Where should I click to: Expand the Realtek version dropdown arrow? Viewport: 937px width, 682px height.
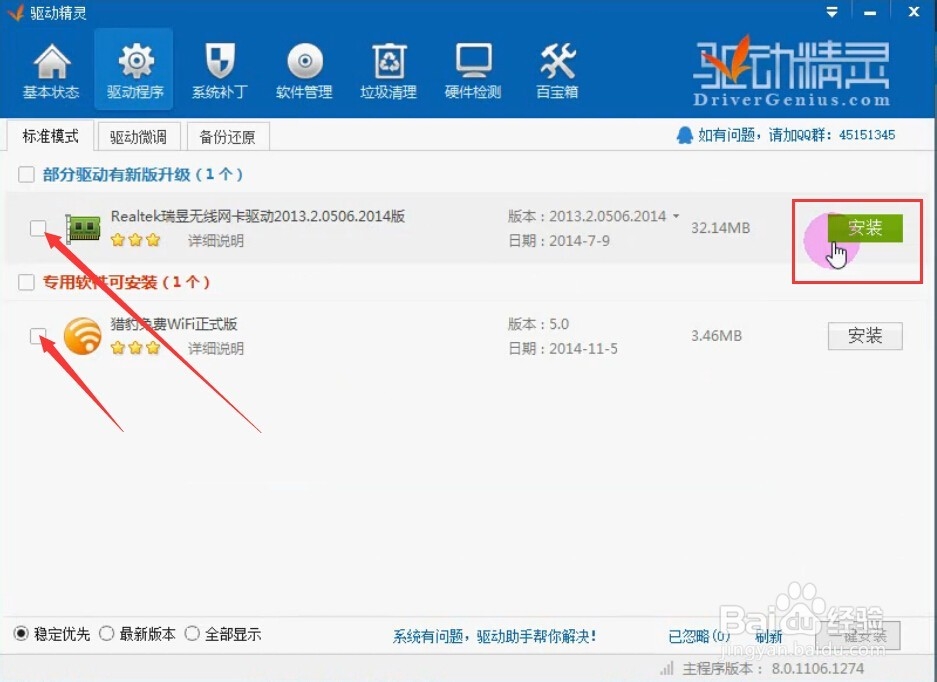(676, 216)
